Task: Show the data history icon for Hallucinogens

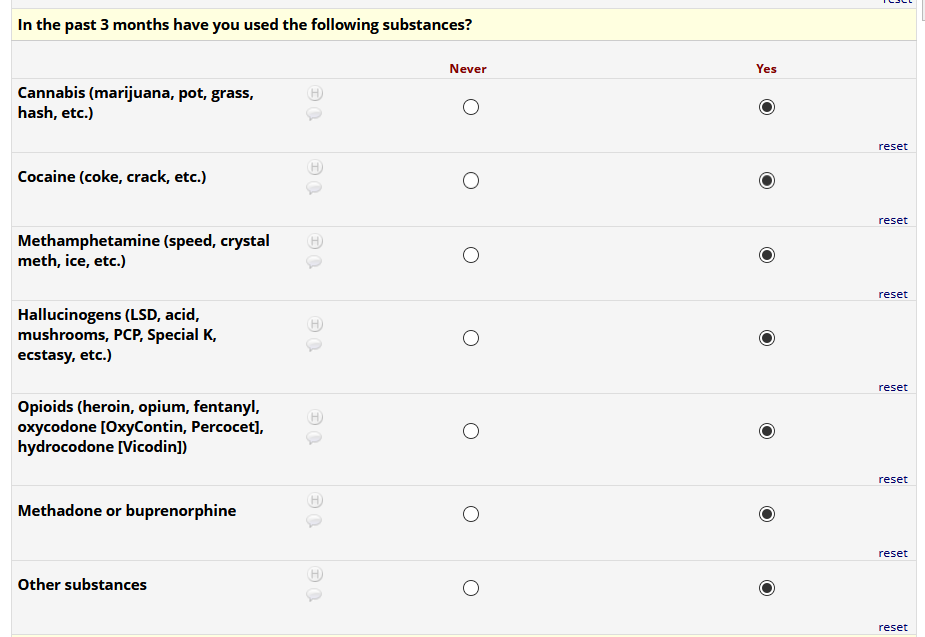Action: coord(314,324)
